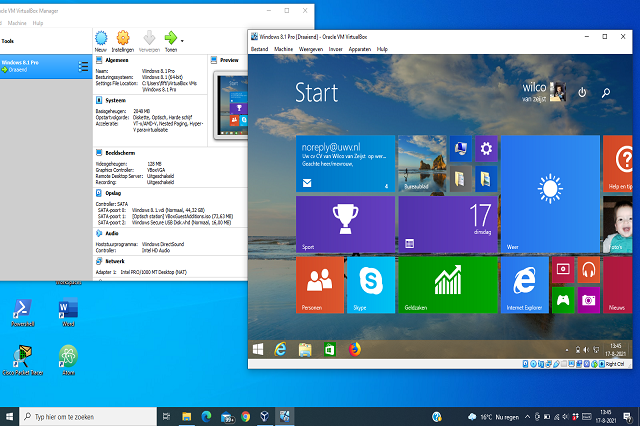Click the Nieuw button in VirtualBox Manager toolbar
640x426 pixels.
(x=101, y=41)
